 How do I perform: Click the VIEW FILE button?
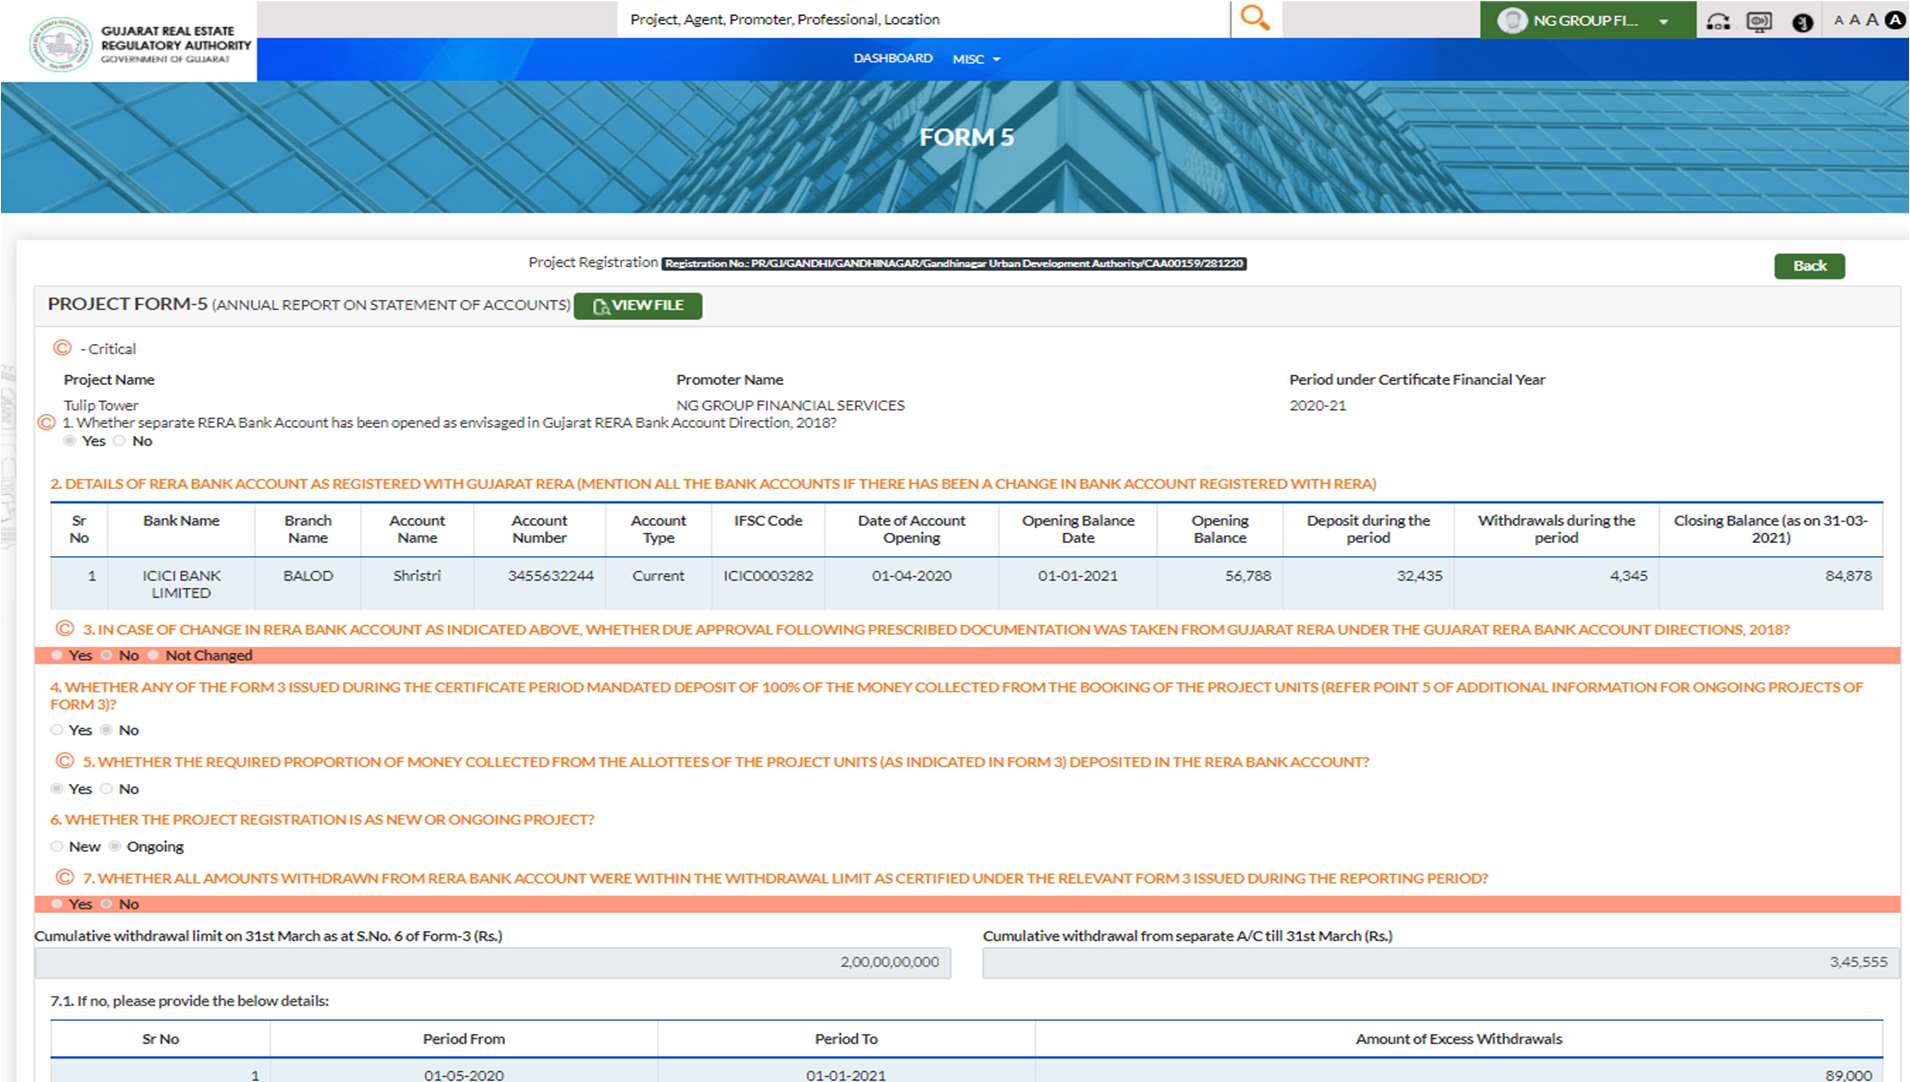click(x=638, y=305)
